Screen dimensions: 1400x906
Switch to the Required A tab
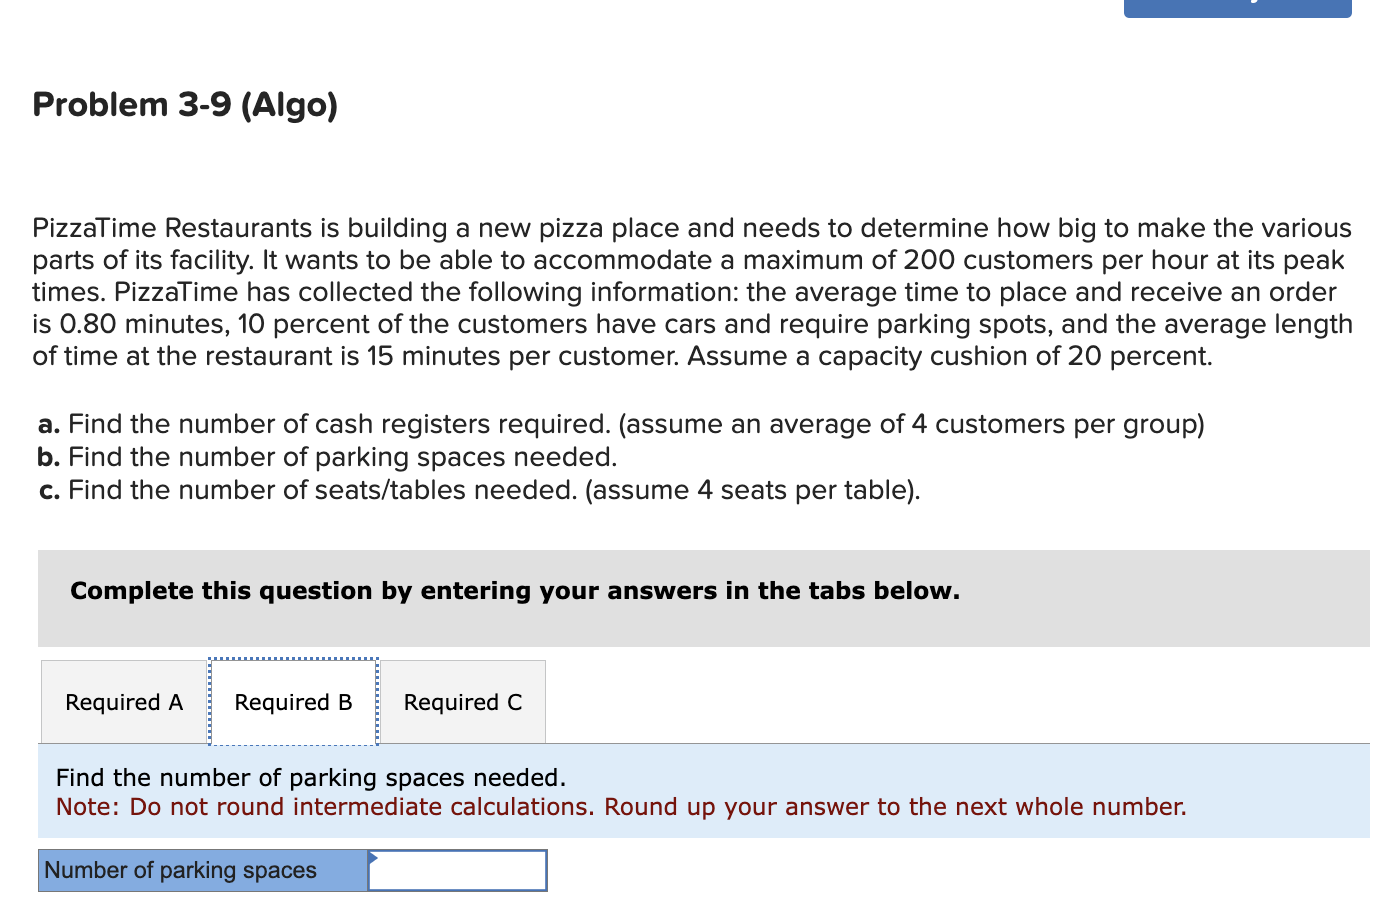coord(123,702)
